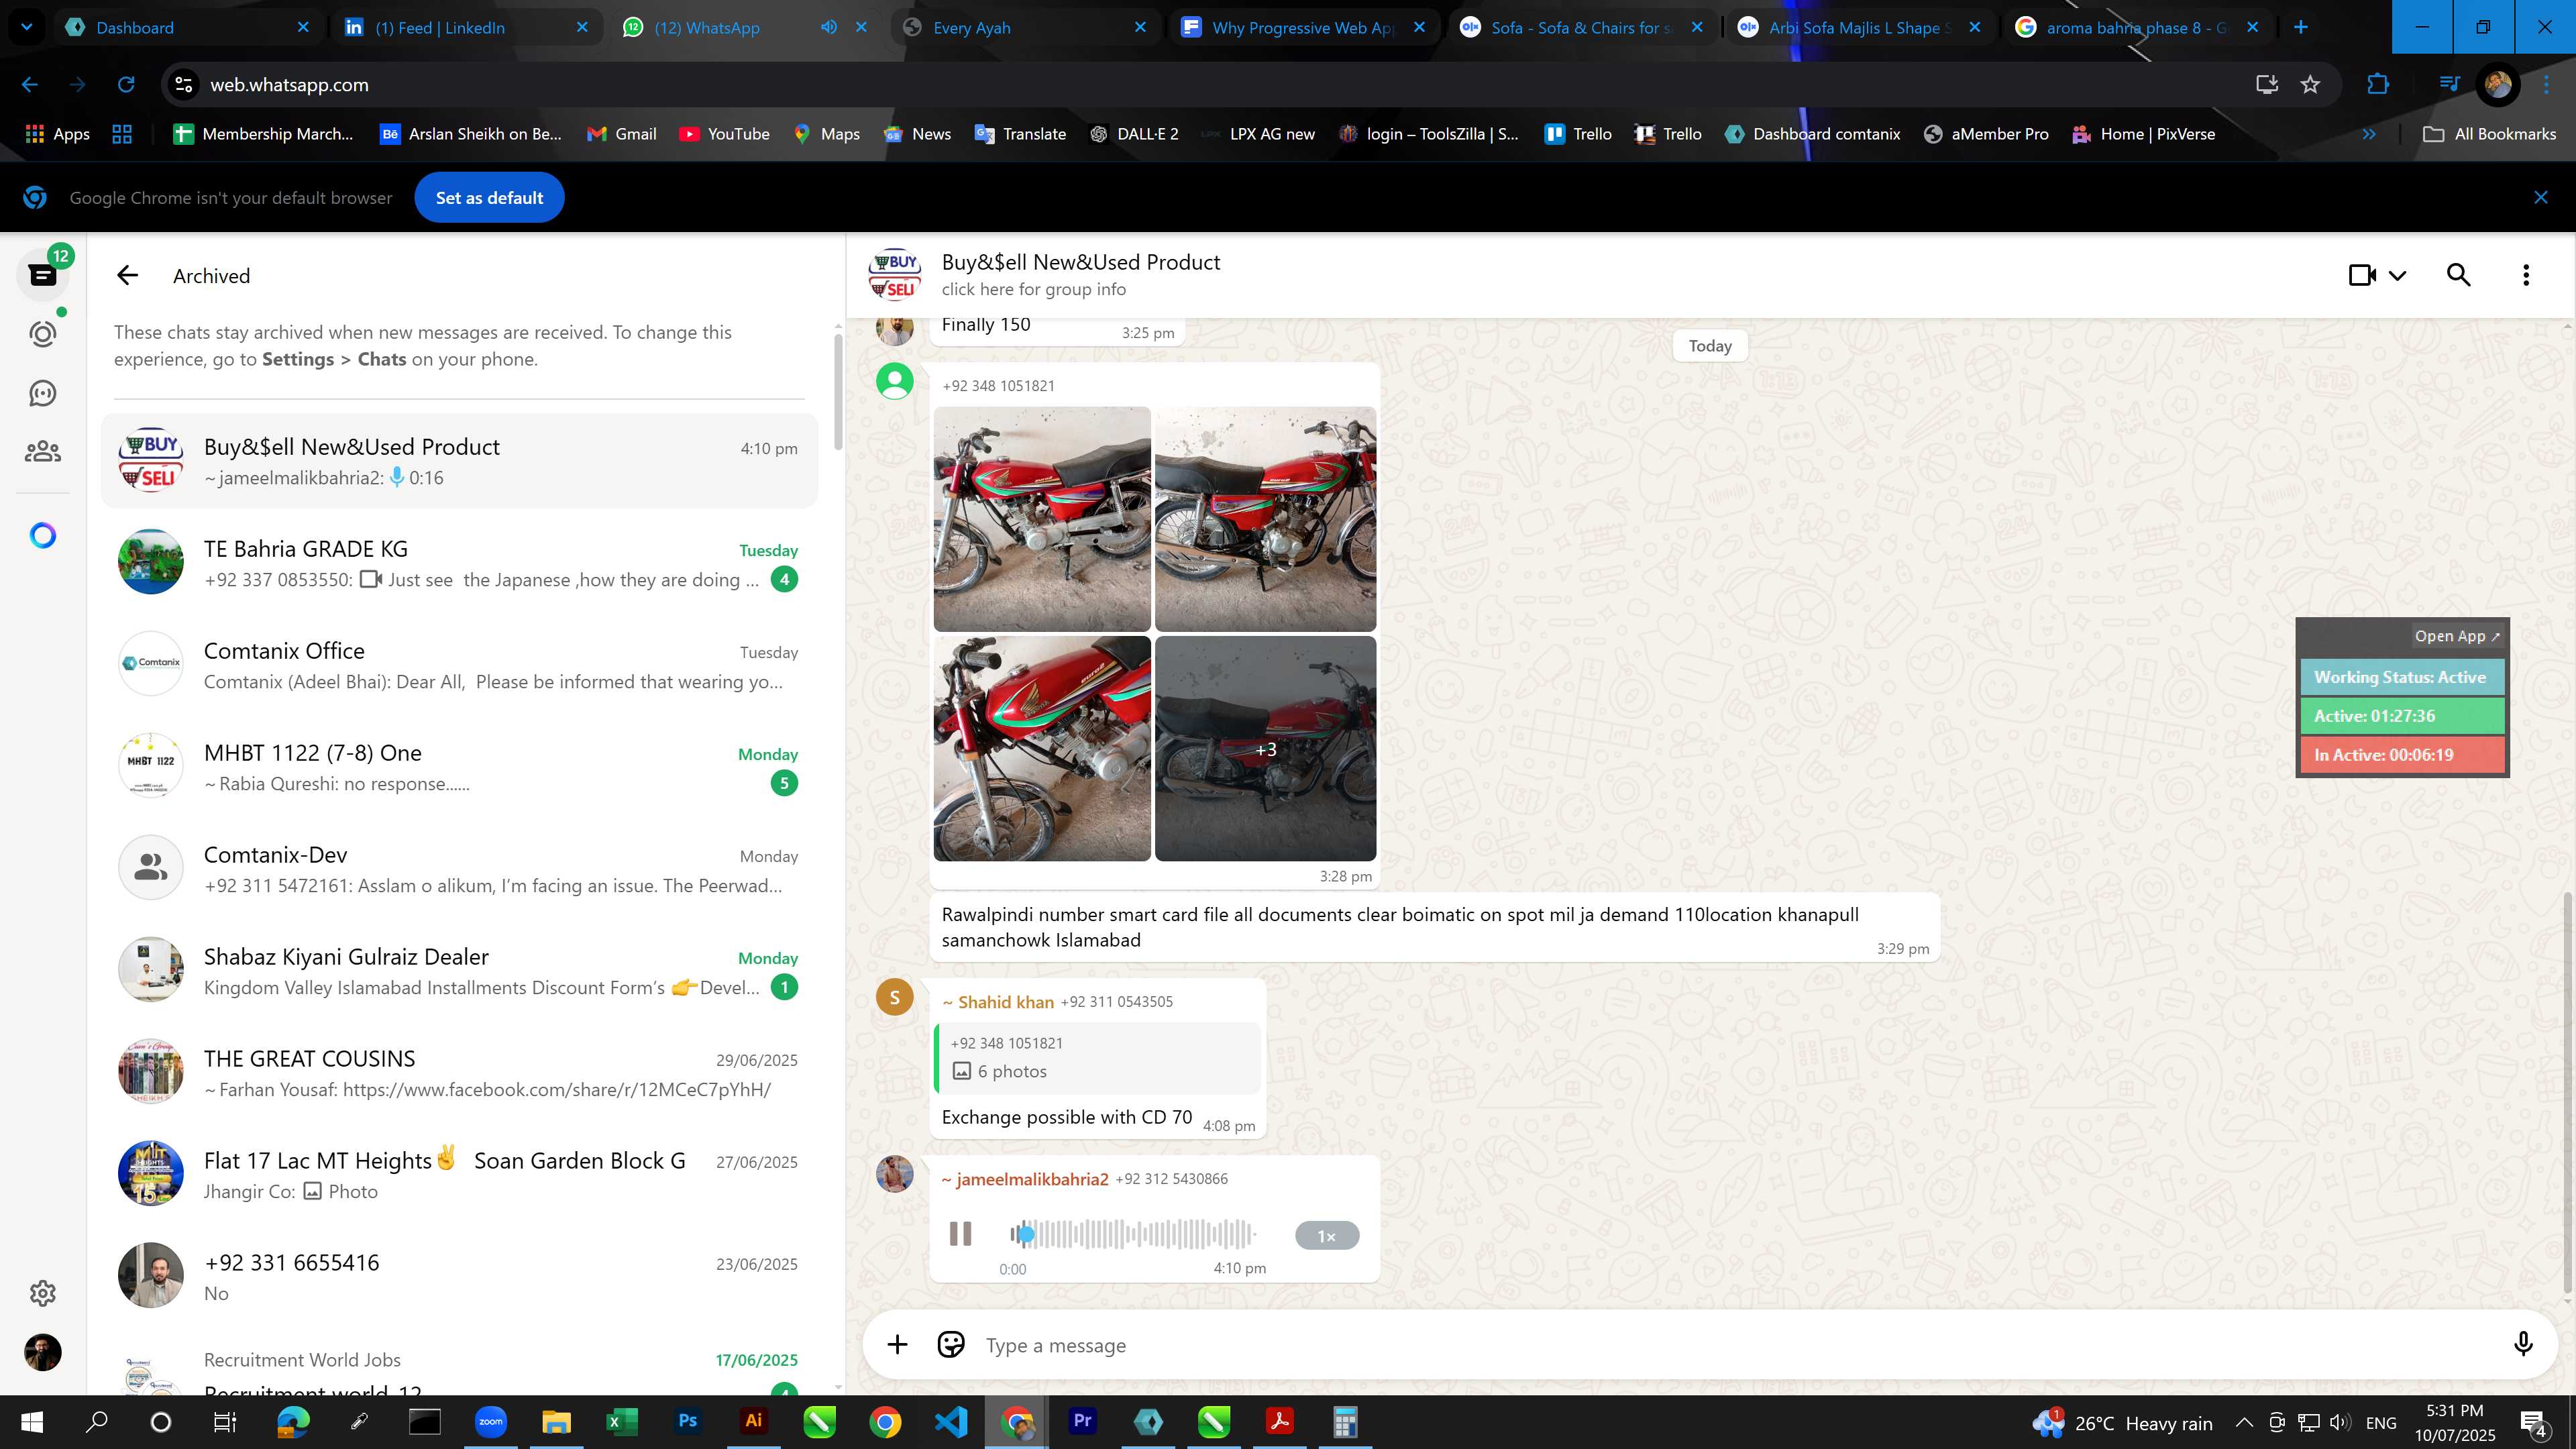Open the +92 331 6655416 chat
This screenshot has height=1449, width=2576.
pos(459,1277)
